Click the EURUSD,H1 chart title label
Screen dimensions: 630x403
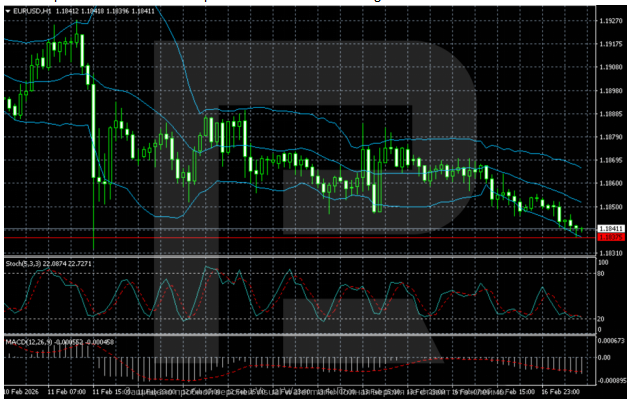click(x=24, y=11)
